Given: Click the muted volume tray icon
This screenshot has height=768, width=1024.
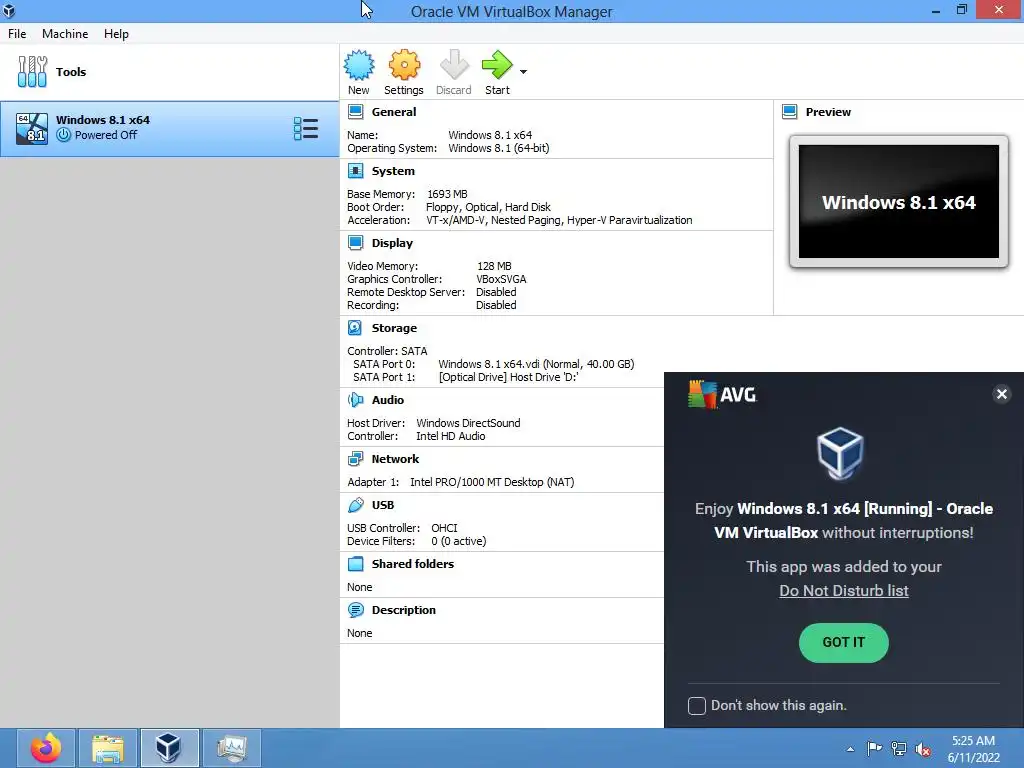Looking at the screenshot, I should click(x=923, y=749).
